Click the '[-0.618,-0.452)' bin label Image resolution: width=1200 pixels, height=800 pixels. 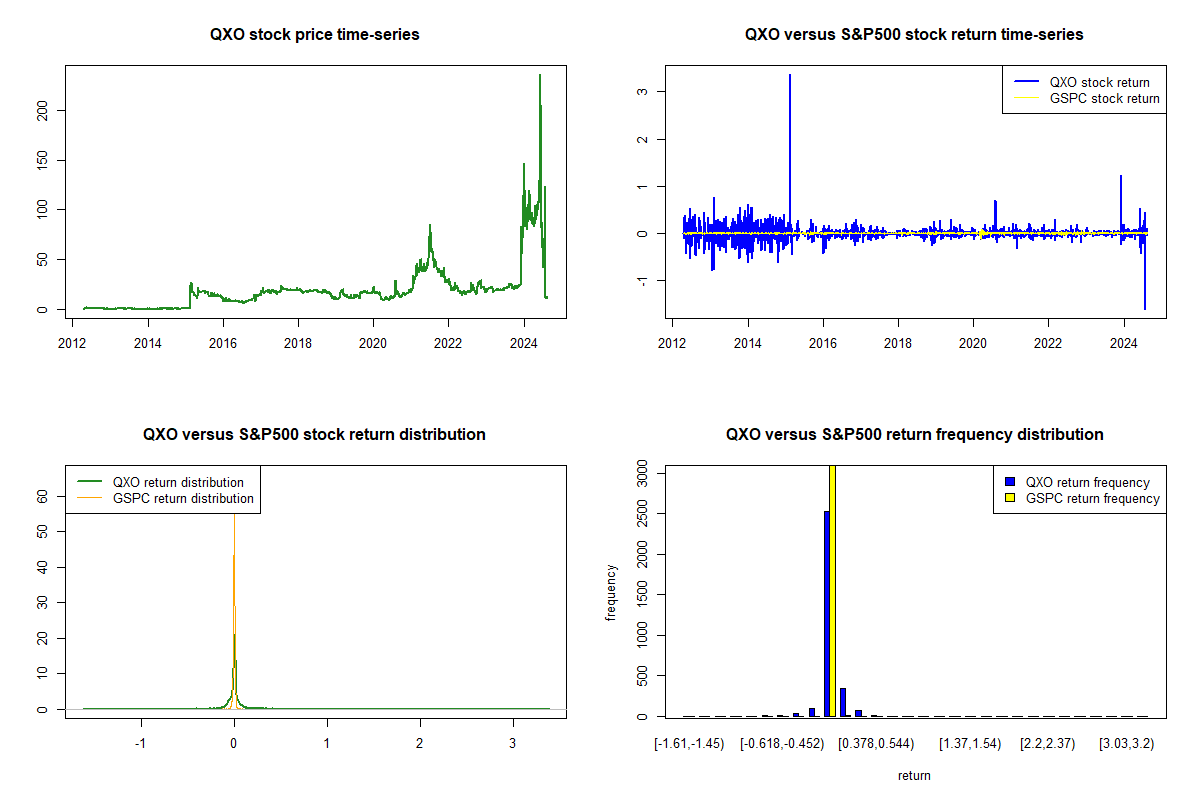[782, 744]
